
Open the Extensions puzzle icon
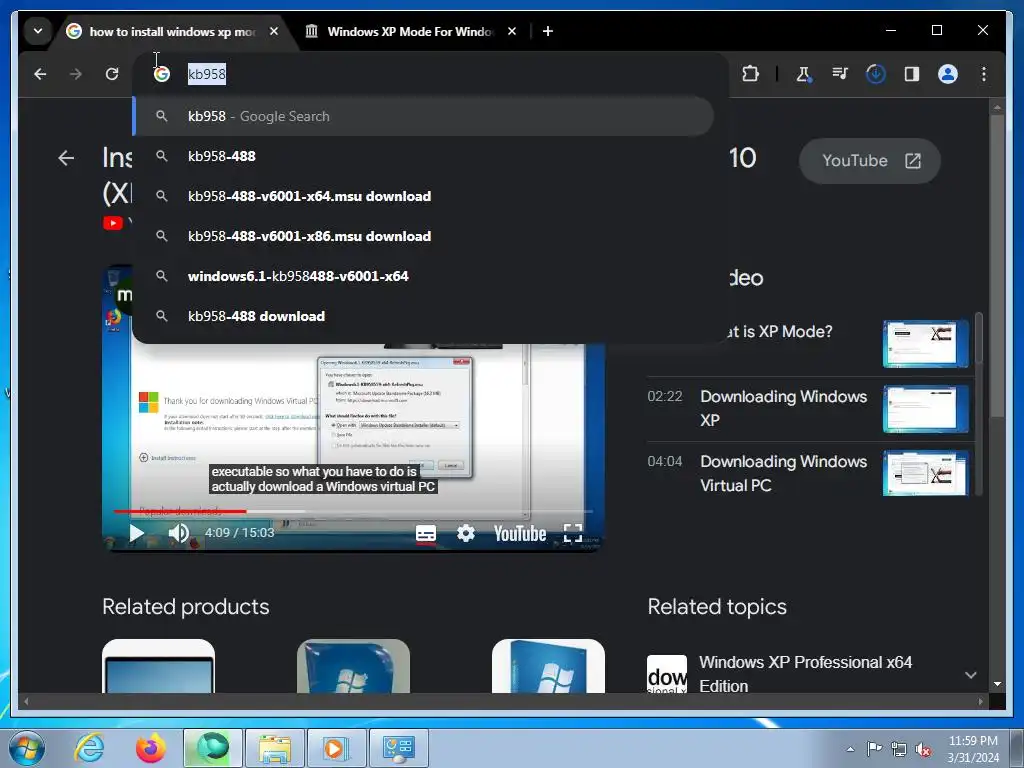pyautogui.click(x=750, y=74)
